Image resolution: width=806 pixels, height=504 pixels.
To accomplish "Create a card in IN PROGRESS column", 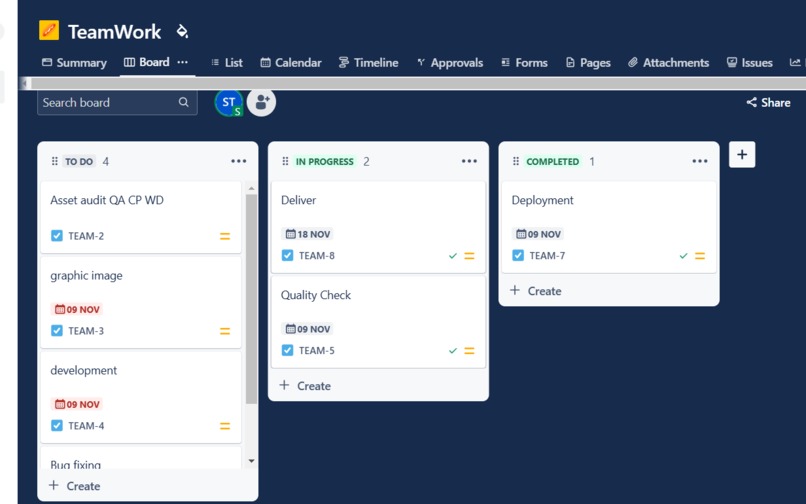I will pyautogui.click(x=305, y=386).
